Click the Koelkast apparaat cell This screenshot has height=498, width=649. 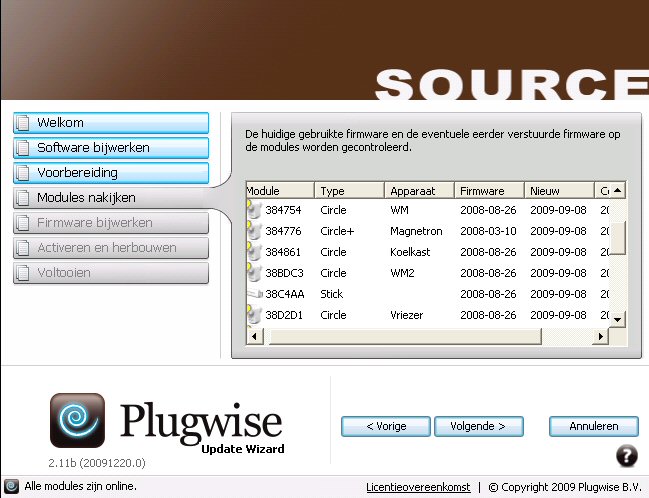pos(410,252)
